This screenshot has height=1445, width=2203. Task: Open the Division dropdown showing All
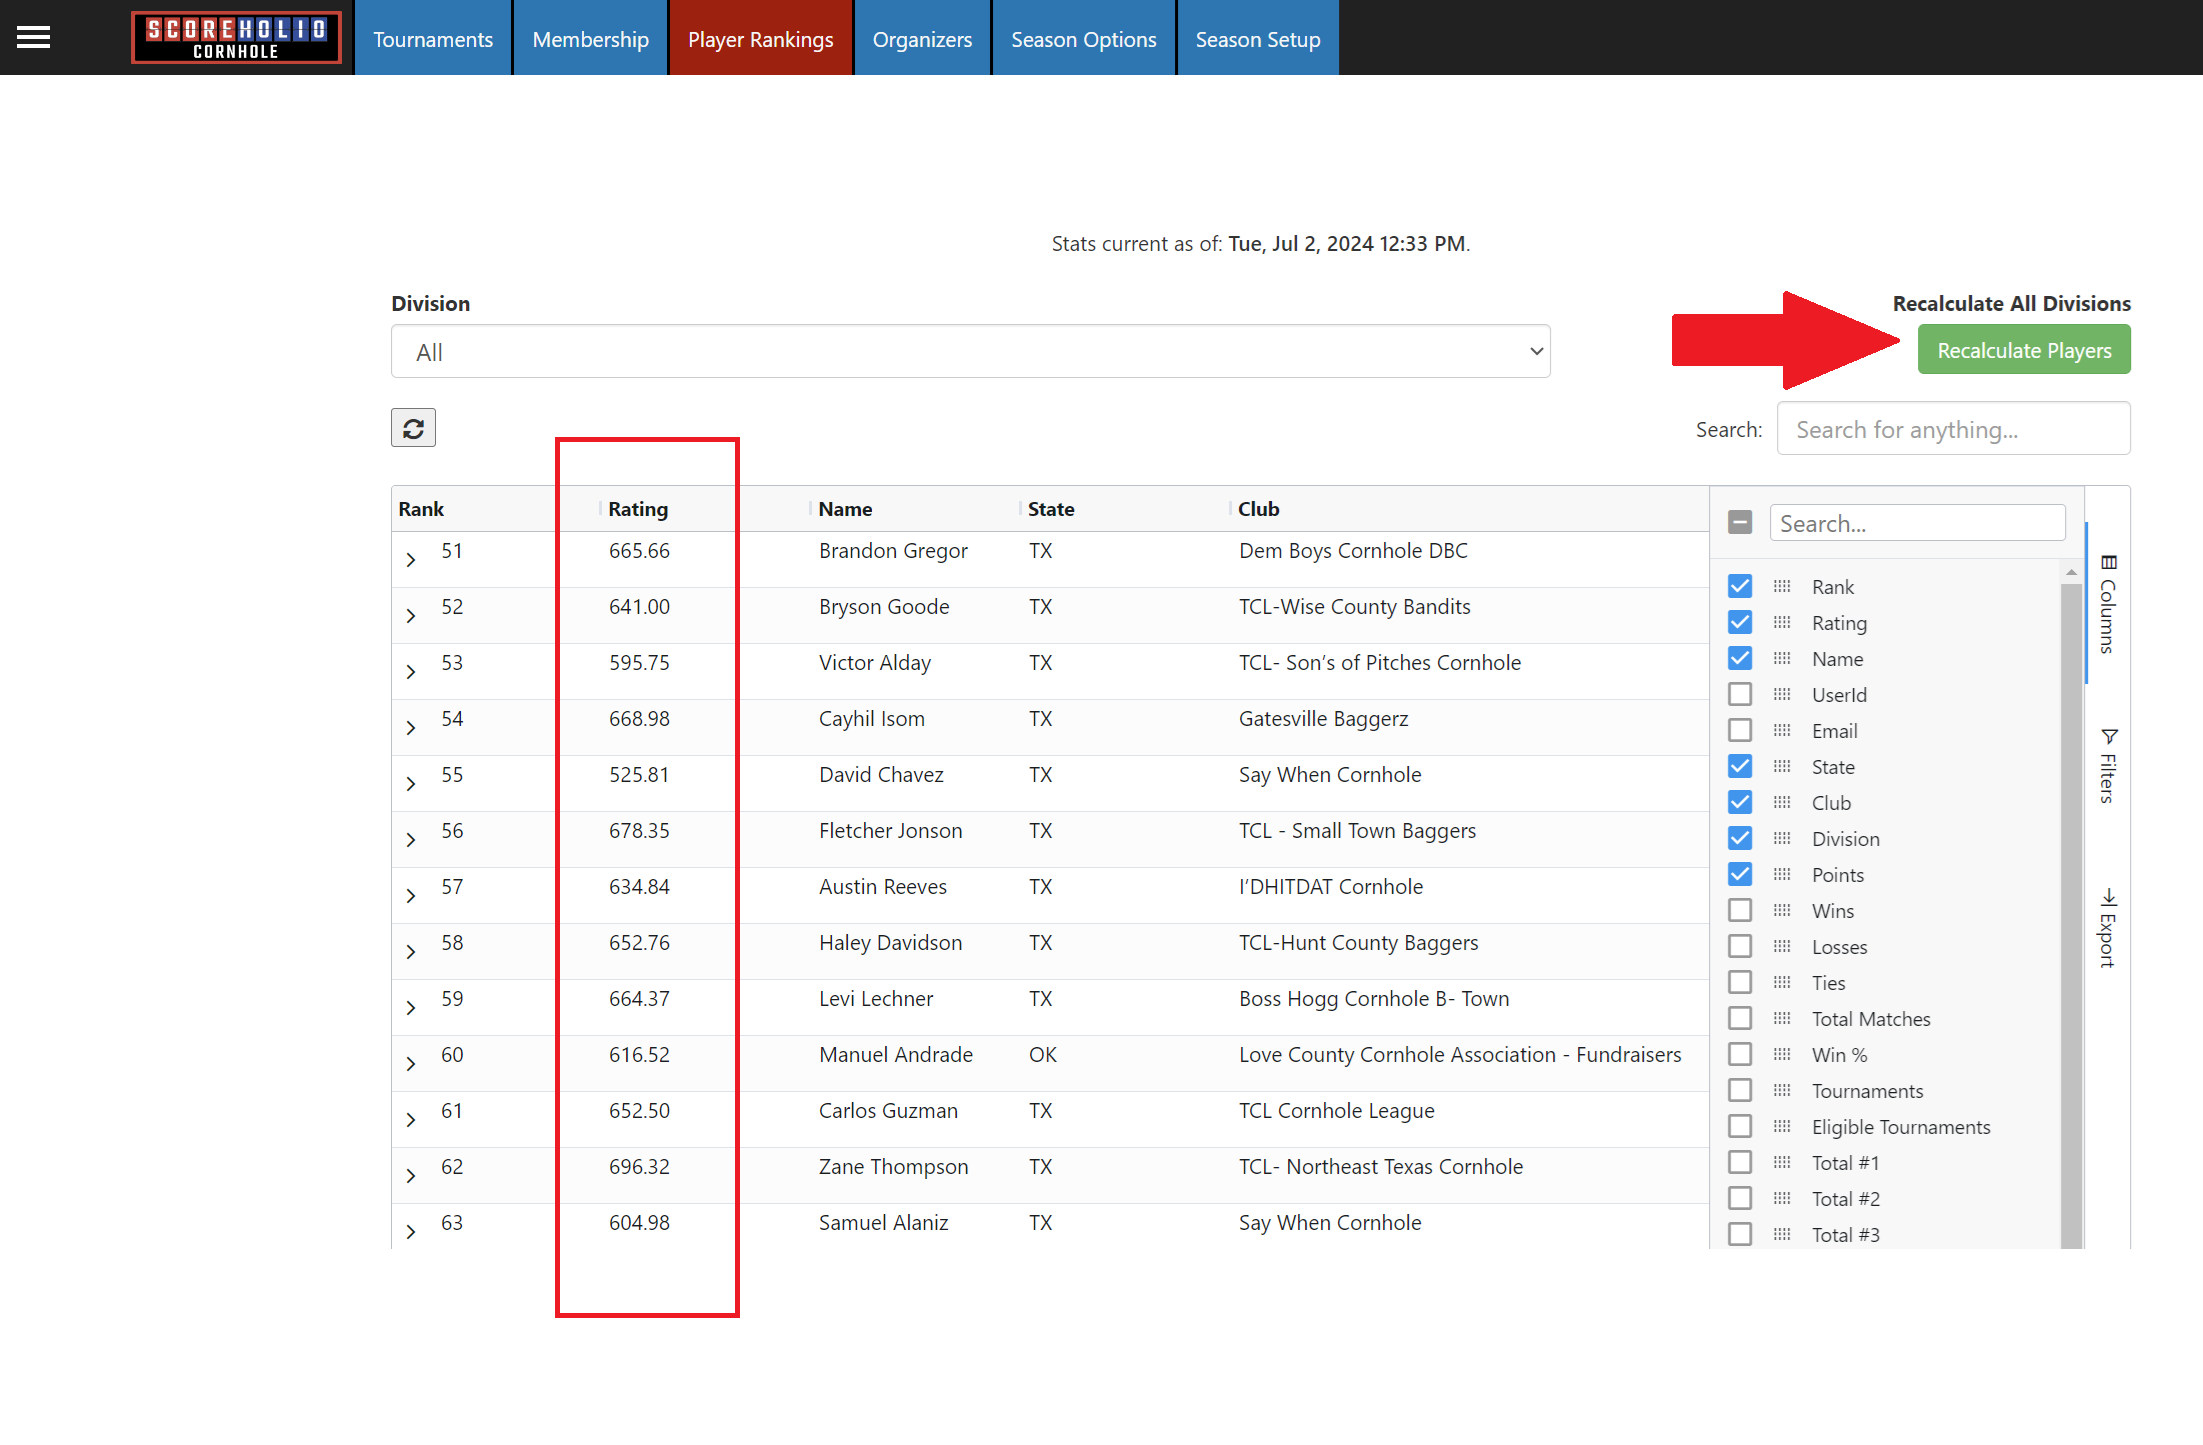[970, 352]
